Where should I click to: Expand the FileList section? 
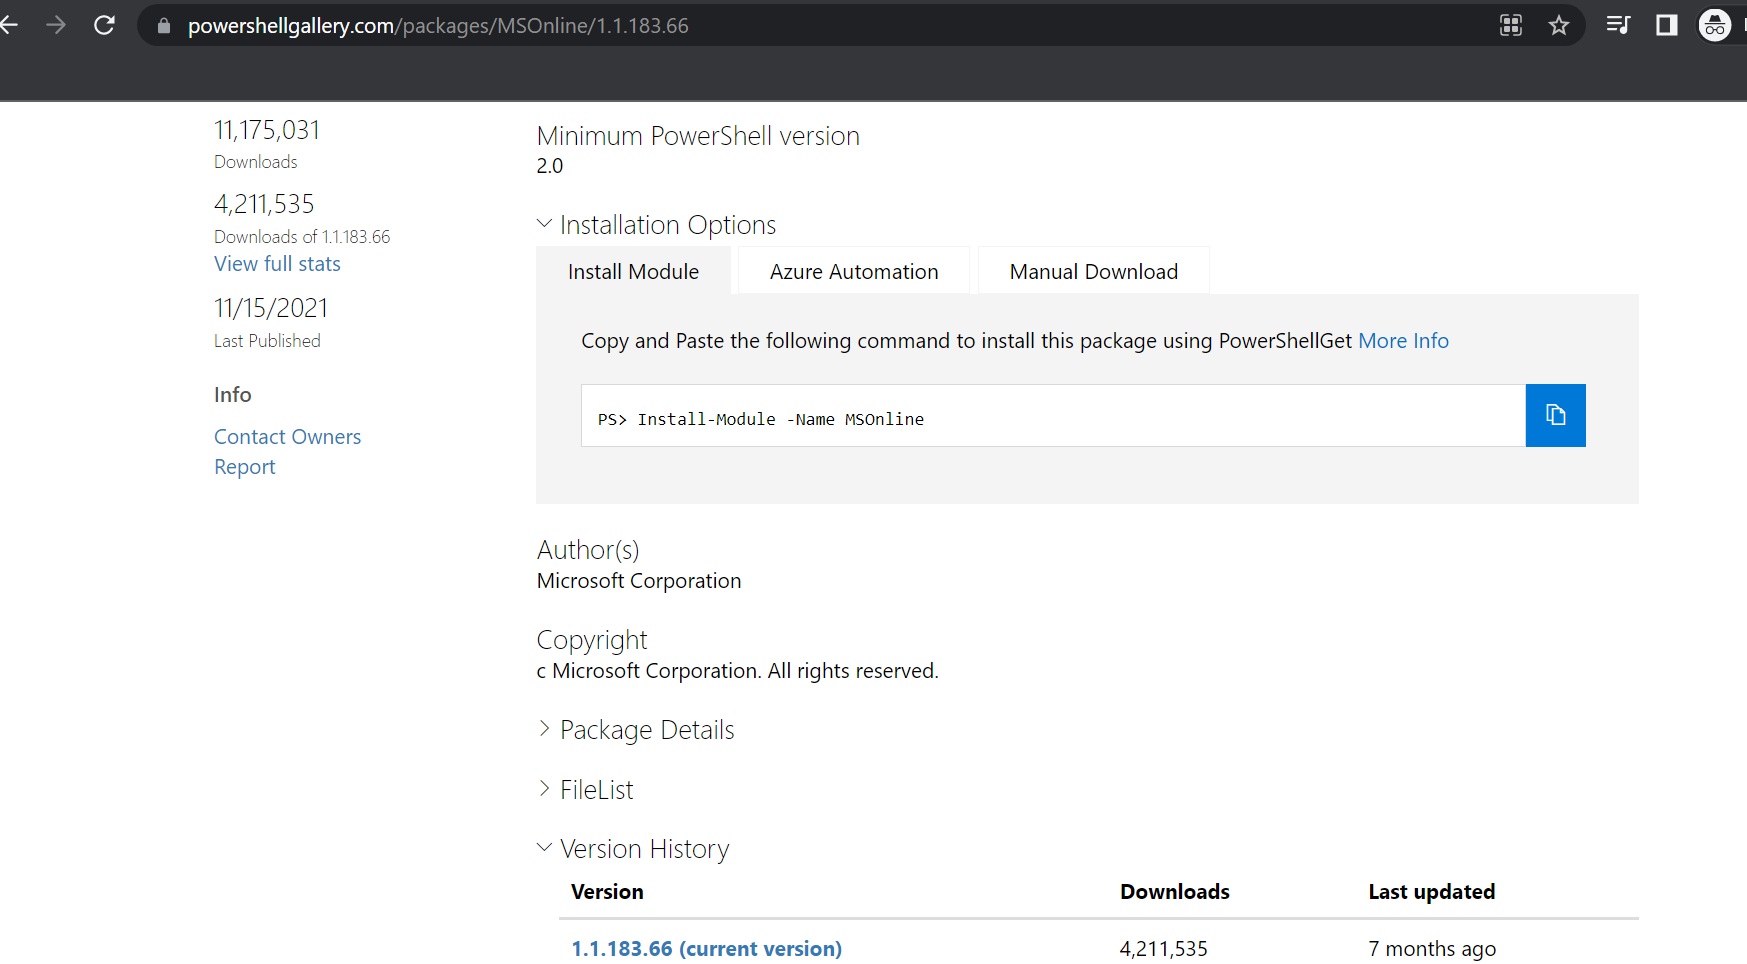point(585,790)
